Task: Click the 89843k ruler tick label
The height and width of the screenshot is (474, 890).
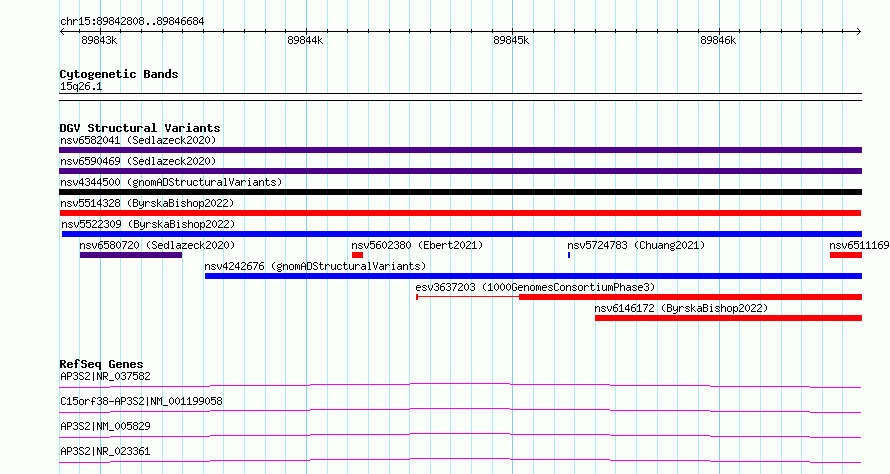Action: [x=99, y=40]
